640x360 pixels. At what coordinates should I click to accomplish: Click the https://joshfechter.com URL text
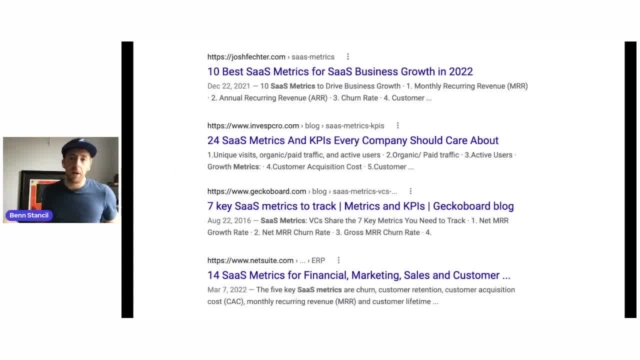click(246, 57)
